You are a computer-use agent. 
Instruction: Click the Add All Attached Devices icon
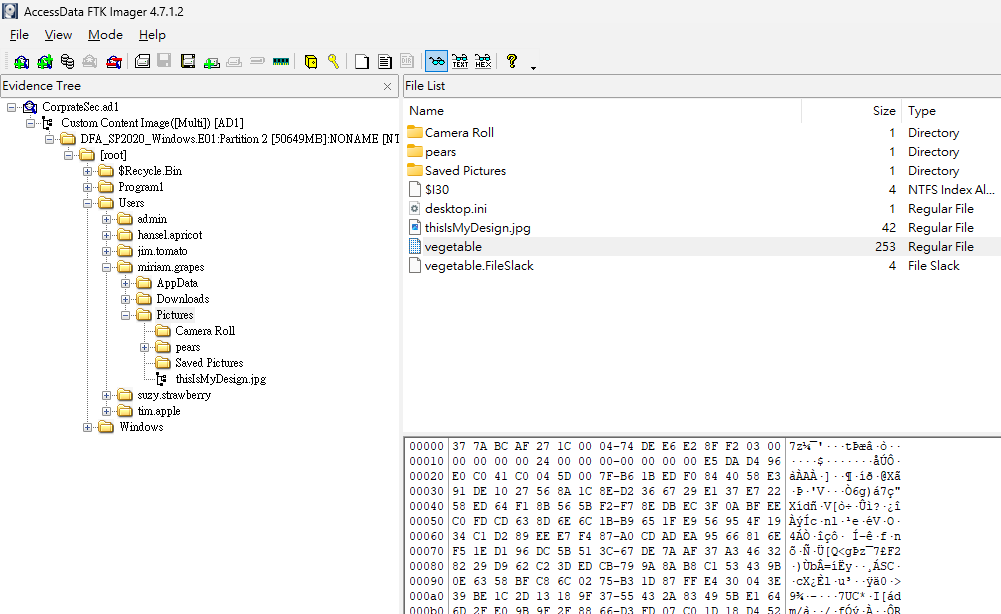click(44, 61)
